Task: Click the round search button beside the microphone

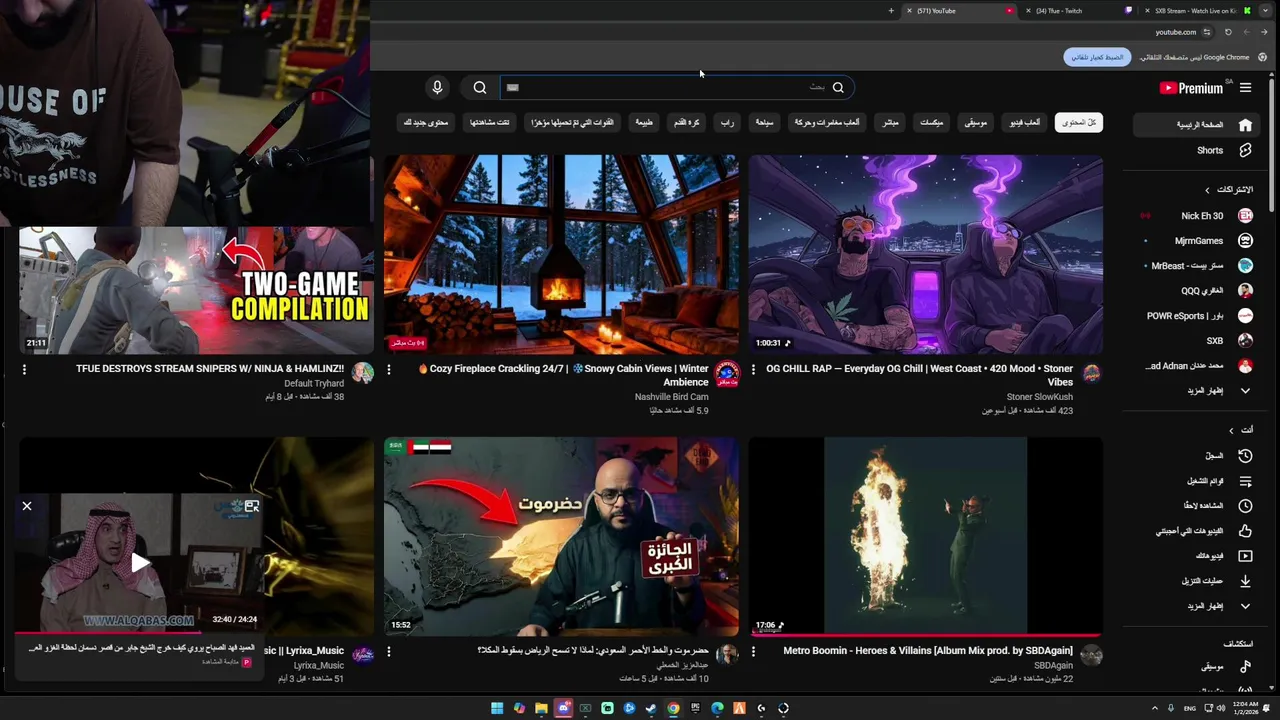Action: pos(480,88)
